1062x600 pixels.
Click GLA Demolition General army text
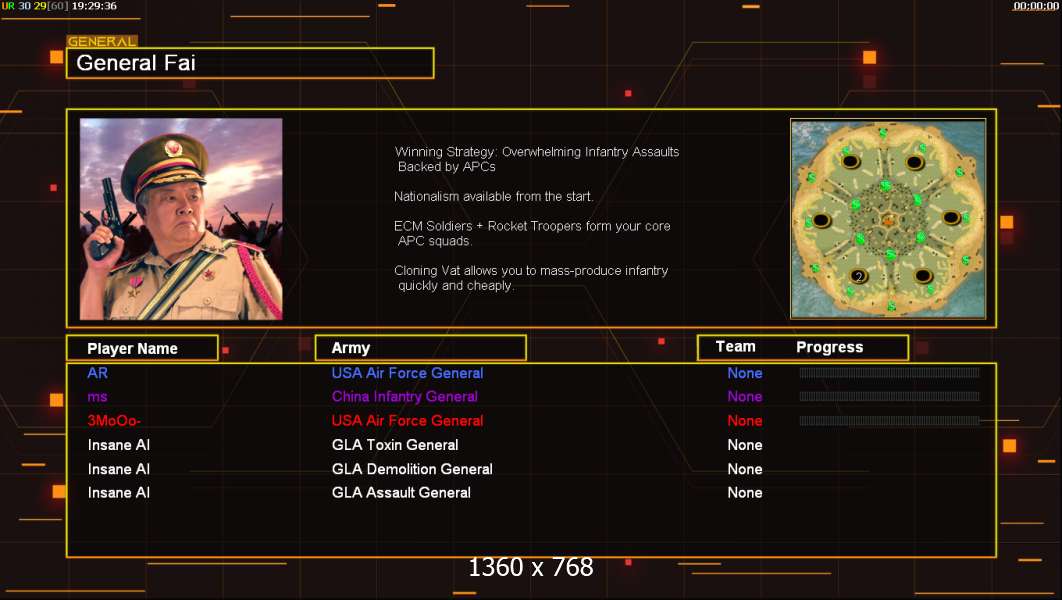tap(412, 469)
